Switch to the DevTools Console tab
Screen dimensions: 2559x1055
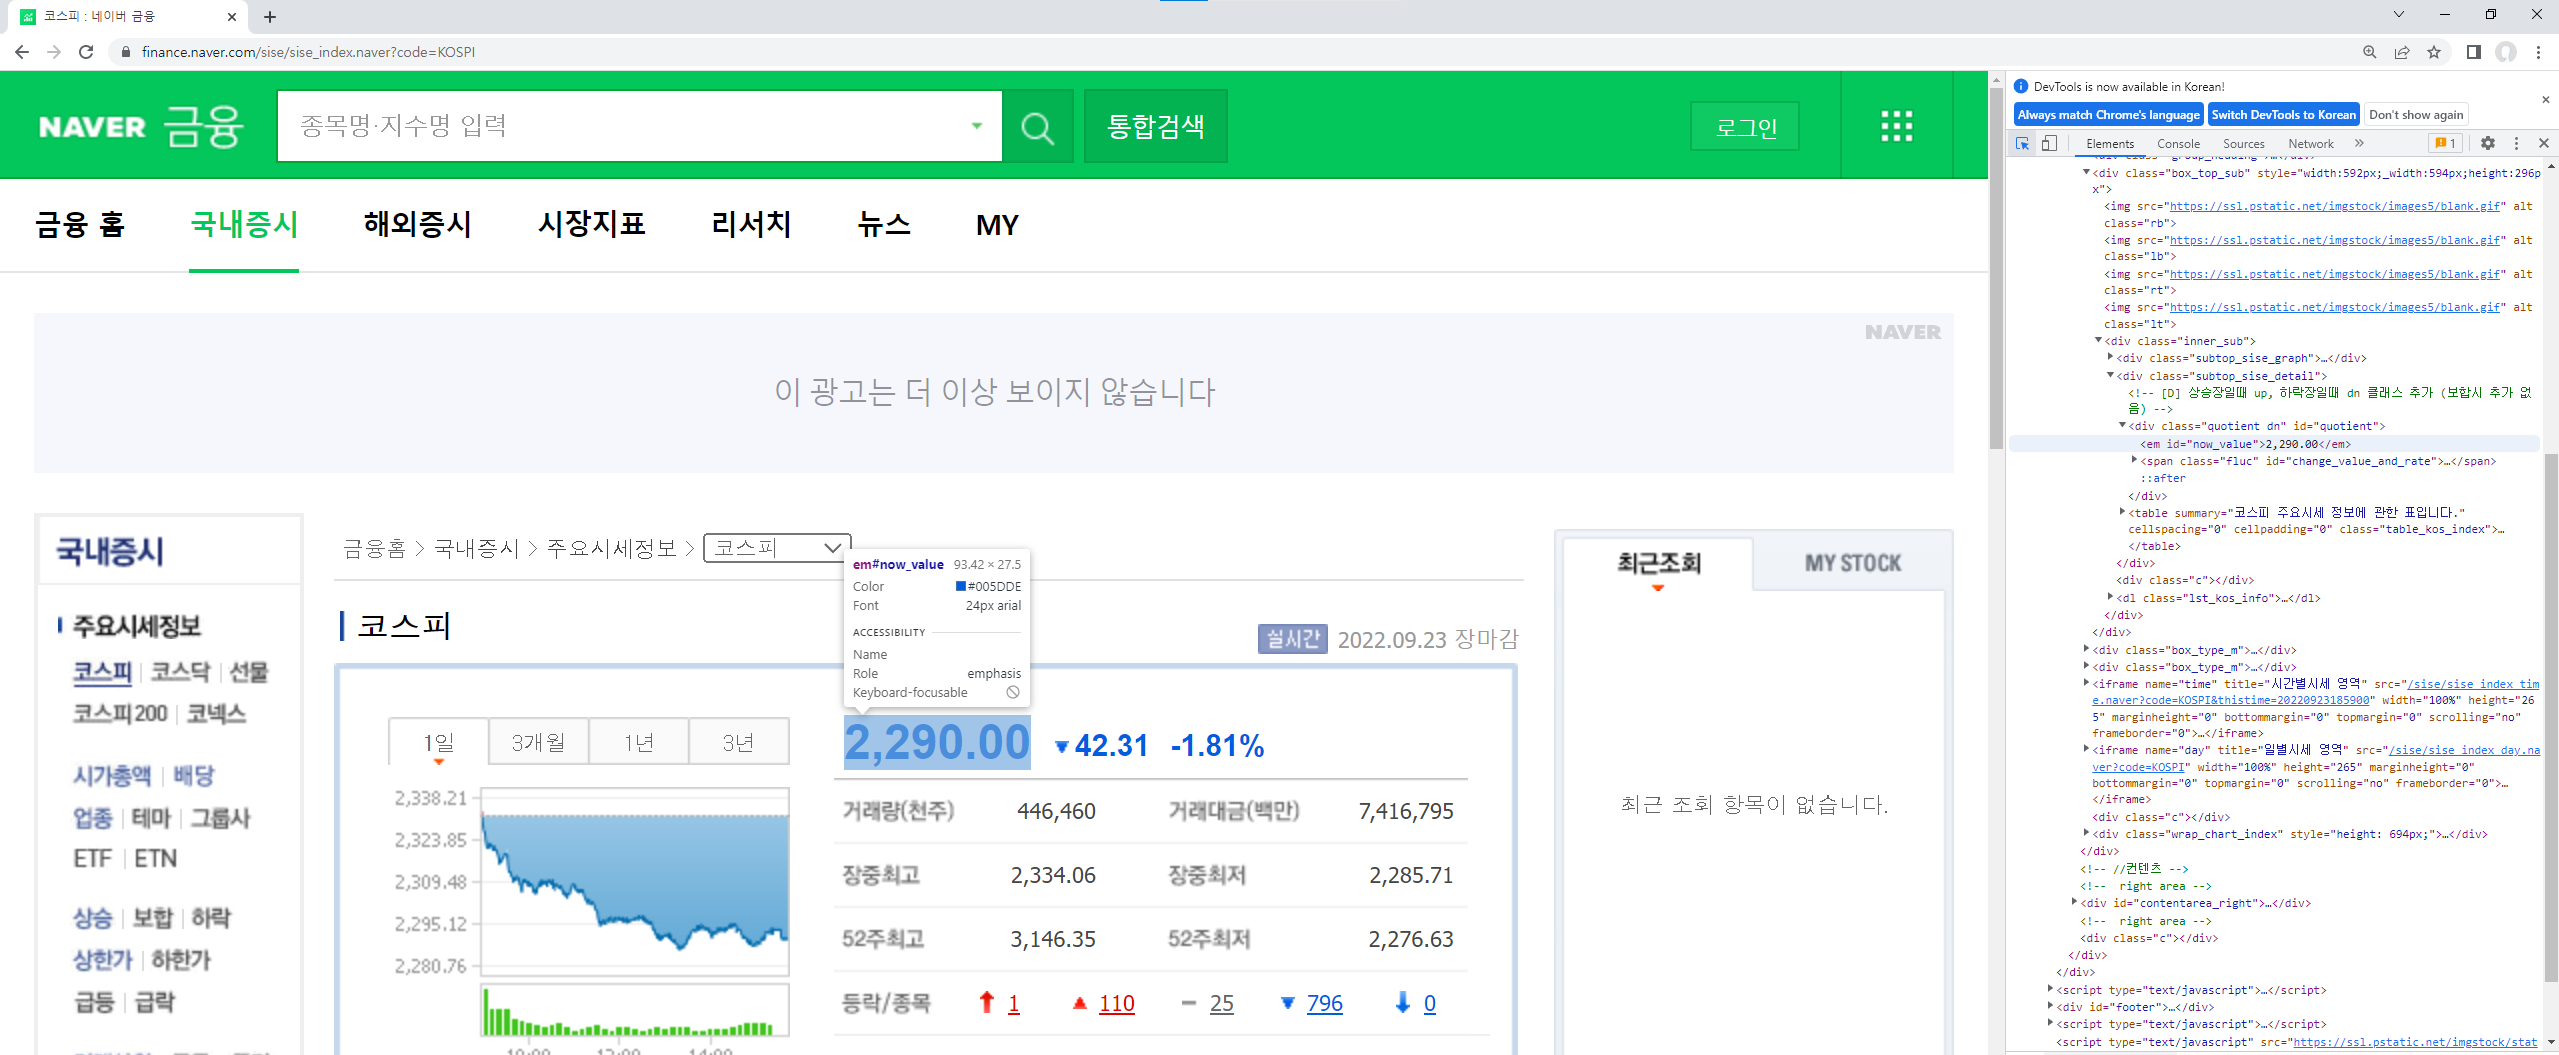coord(2178,144)
